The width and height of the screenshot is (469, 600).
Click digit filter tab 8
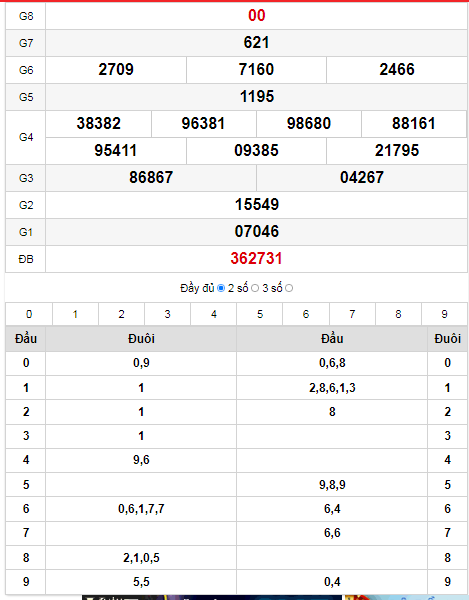click(398, 314)
